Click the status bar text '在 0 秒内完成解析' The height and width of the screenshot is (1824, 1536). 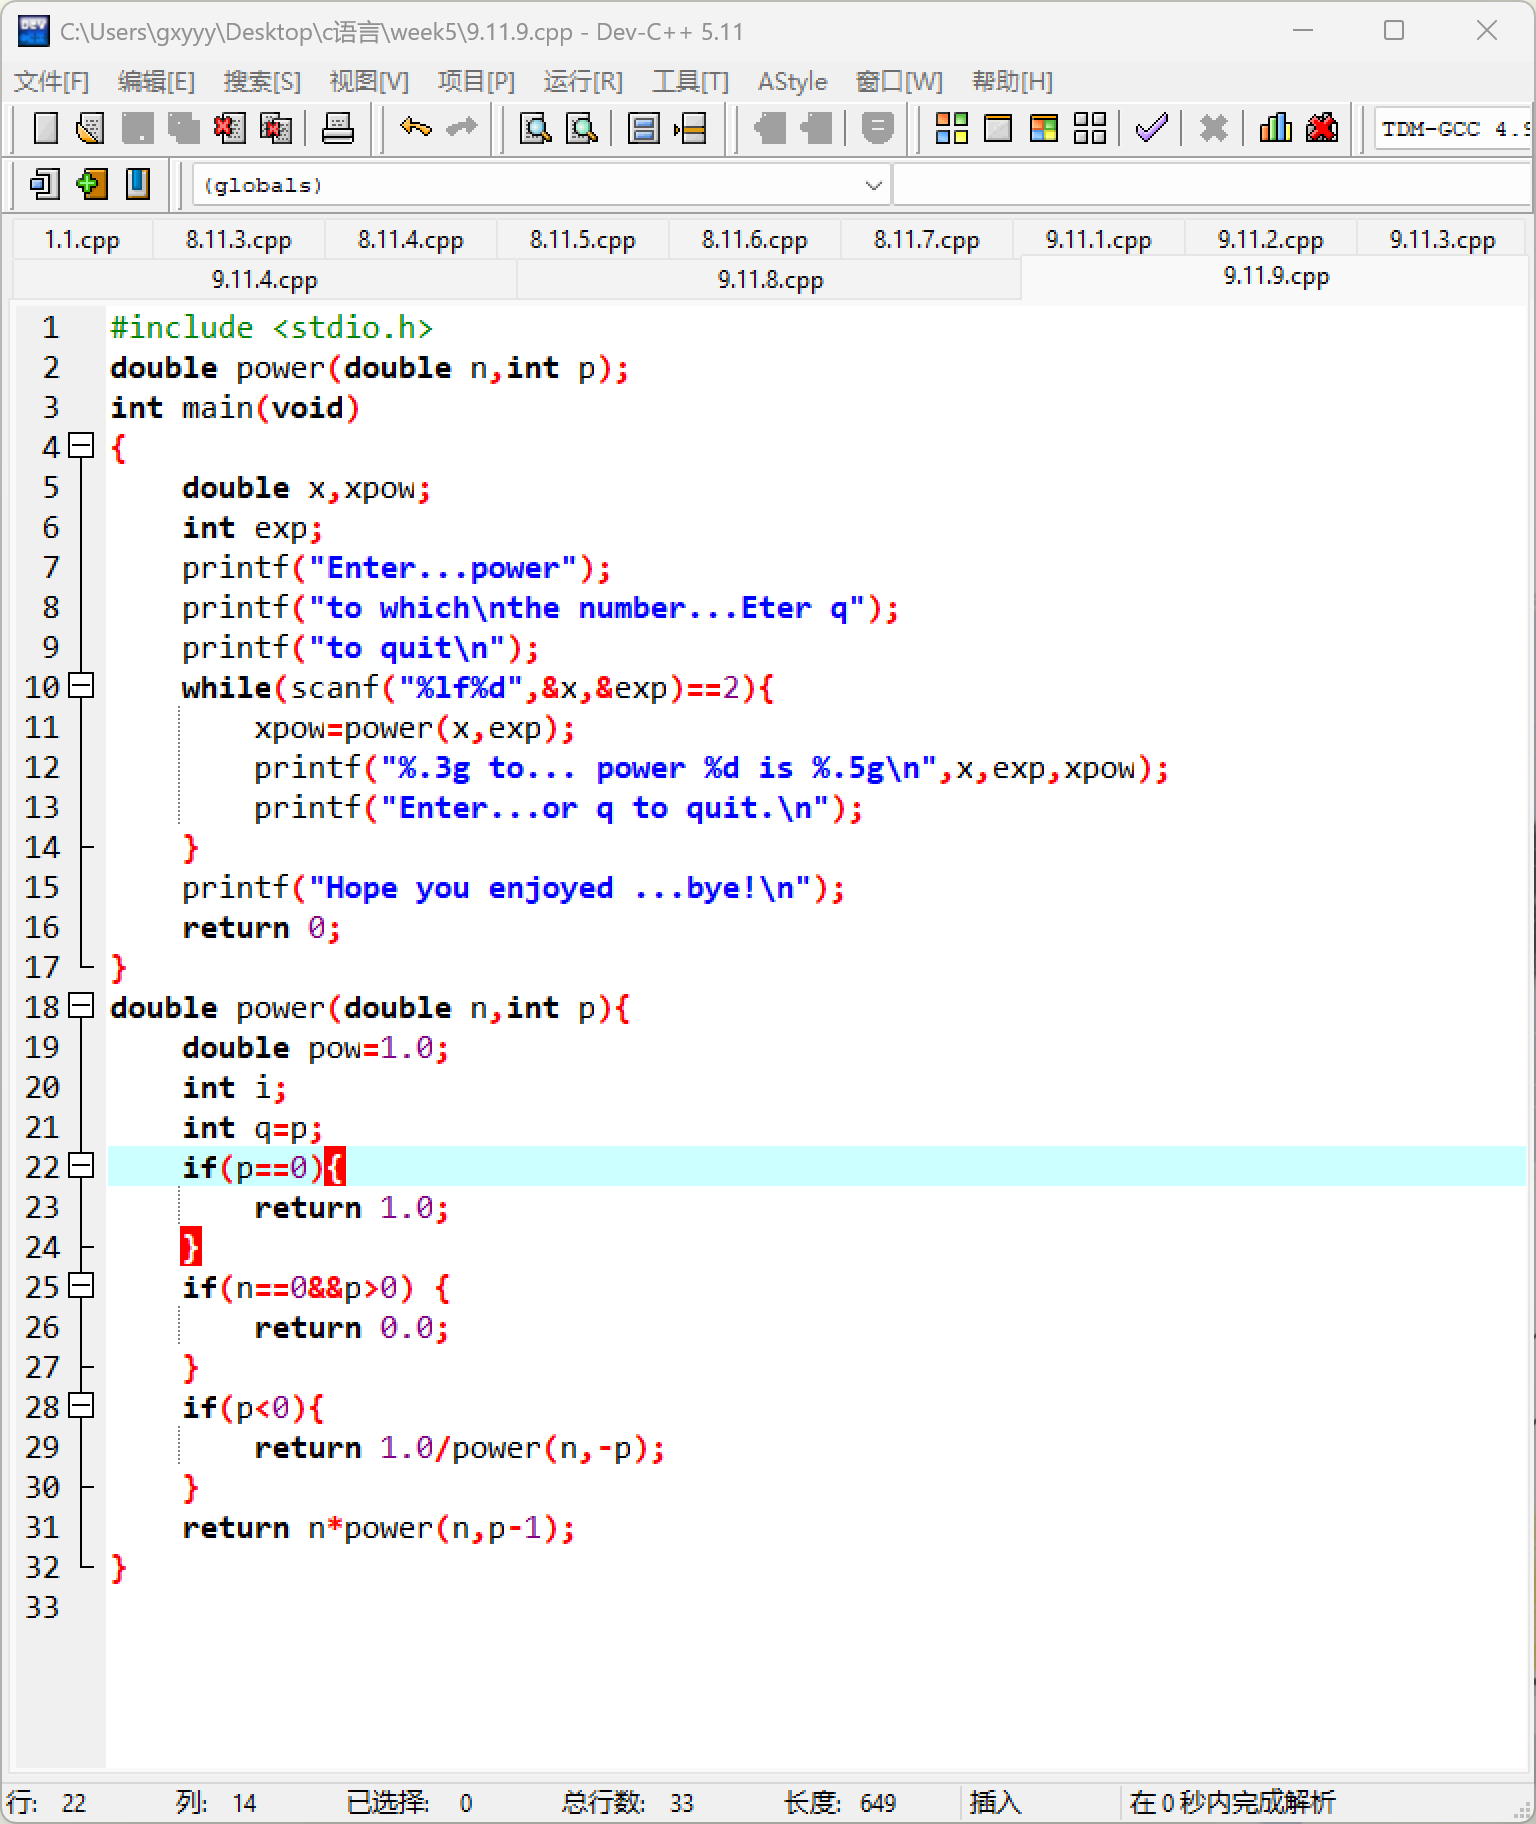[1232, 1802]
